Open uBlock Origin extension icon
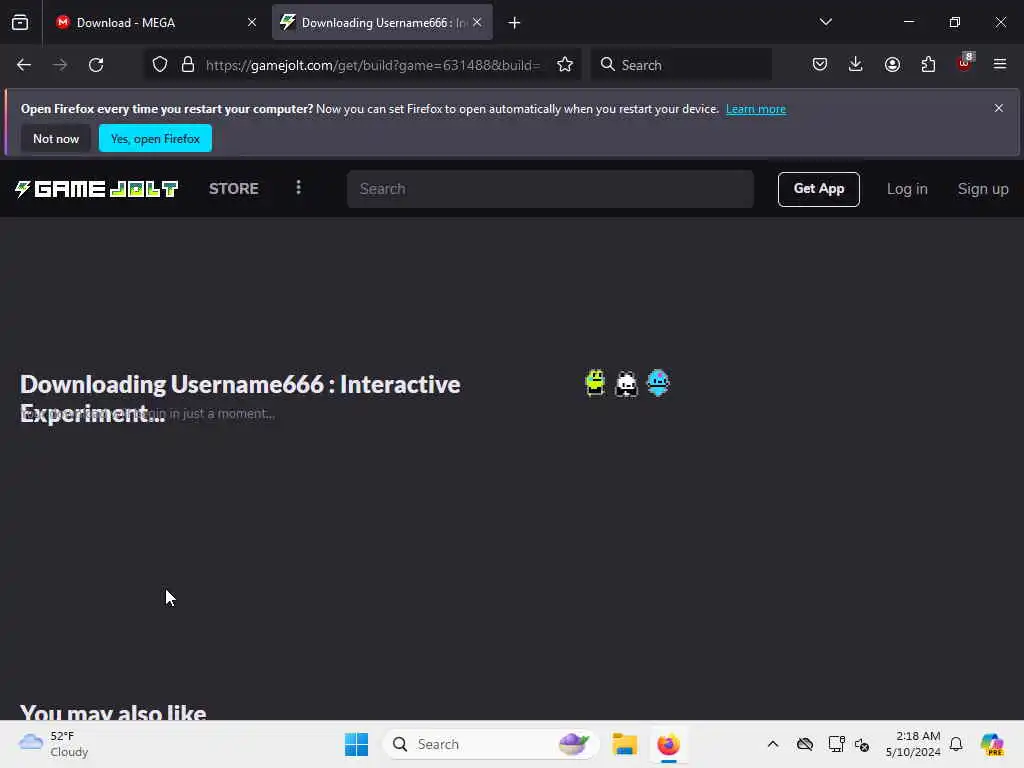Screen dimensions: 1024x768 (965, 63)
